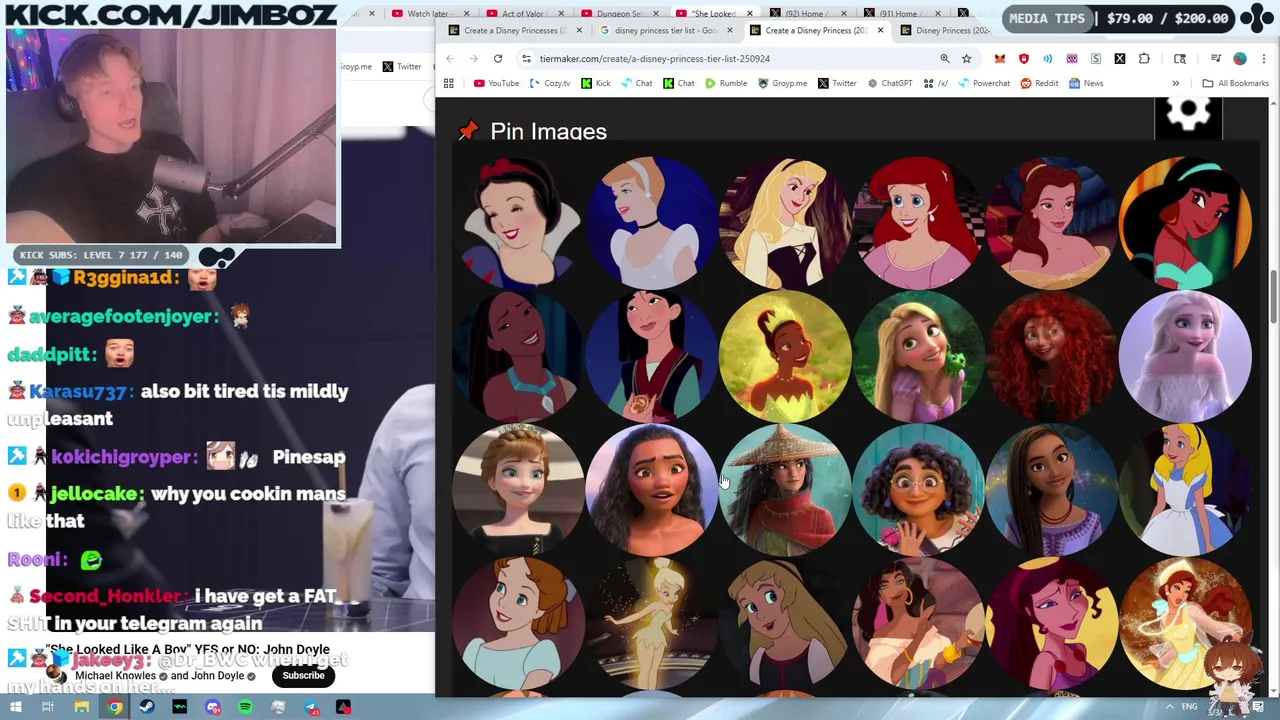The width and height of the screenshot is (1280, 720).
Task: Open Discord from the taskbar
Action: coord(212,707)
